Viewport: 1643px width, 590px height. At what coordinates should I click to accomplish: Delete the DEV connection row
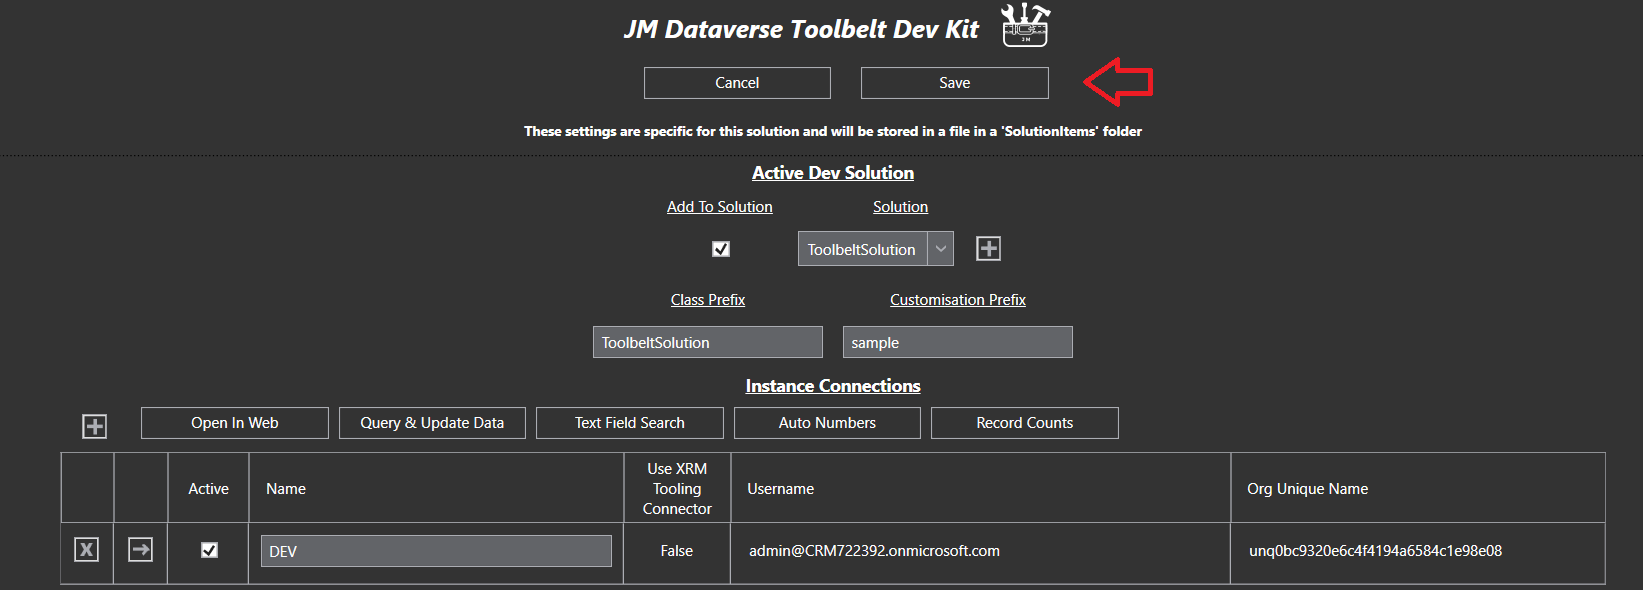click(x=87, y=550)
